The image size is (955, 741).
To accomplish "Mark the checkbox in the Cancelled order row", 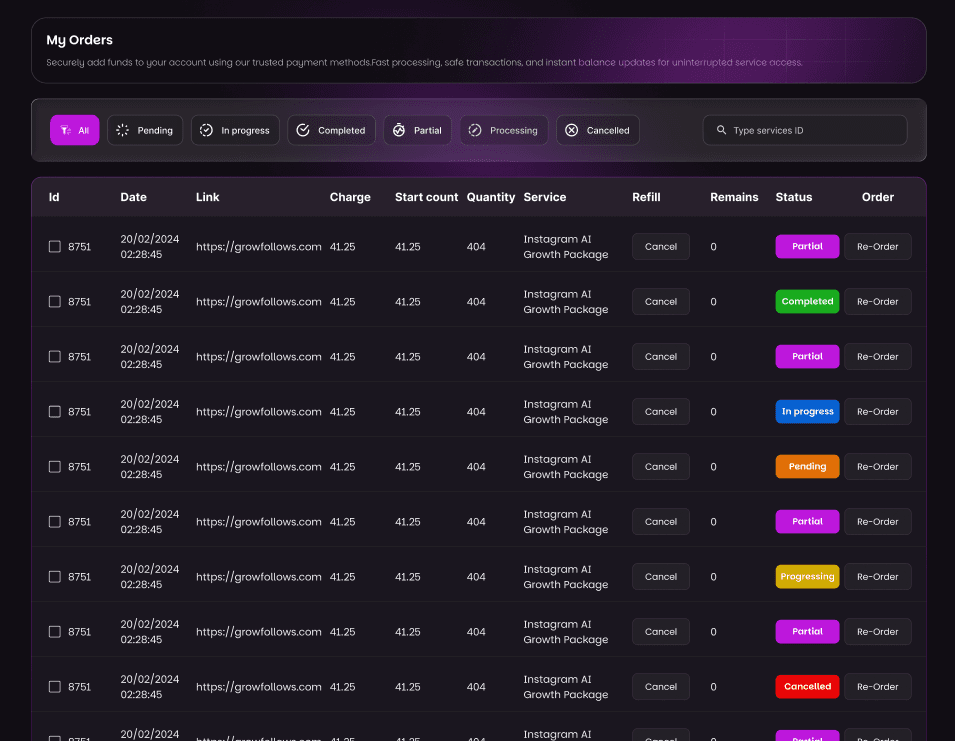I will pyautogui.click(x=55, y=687).
